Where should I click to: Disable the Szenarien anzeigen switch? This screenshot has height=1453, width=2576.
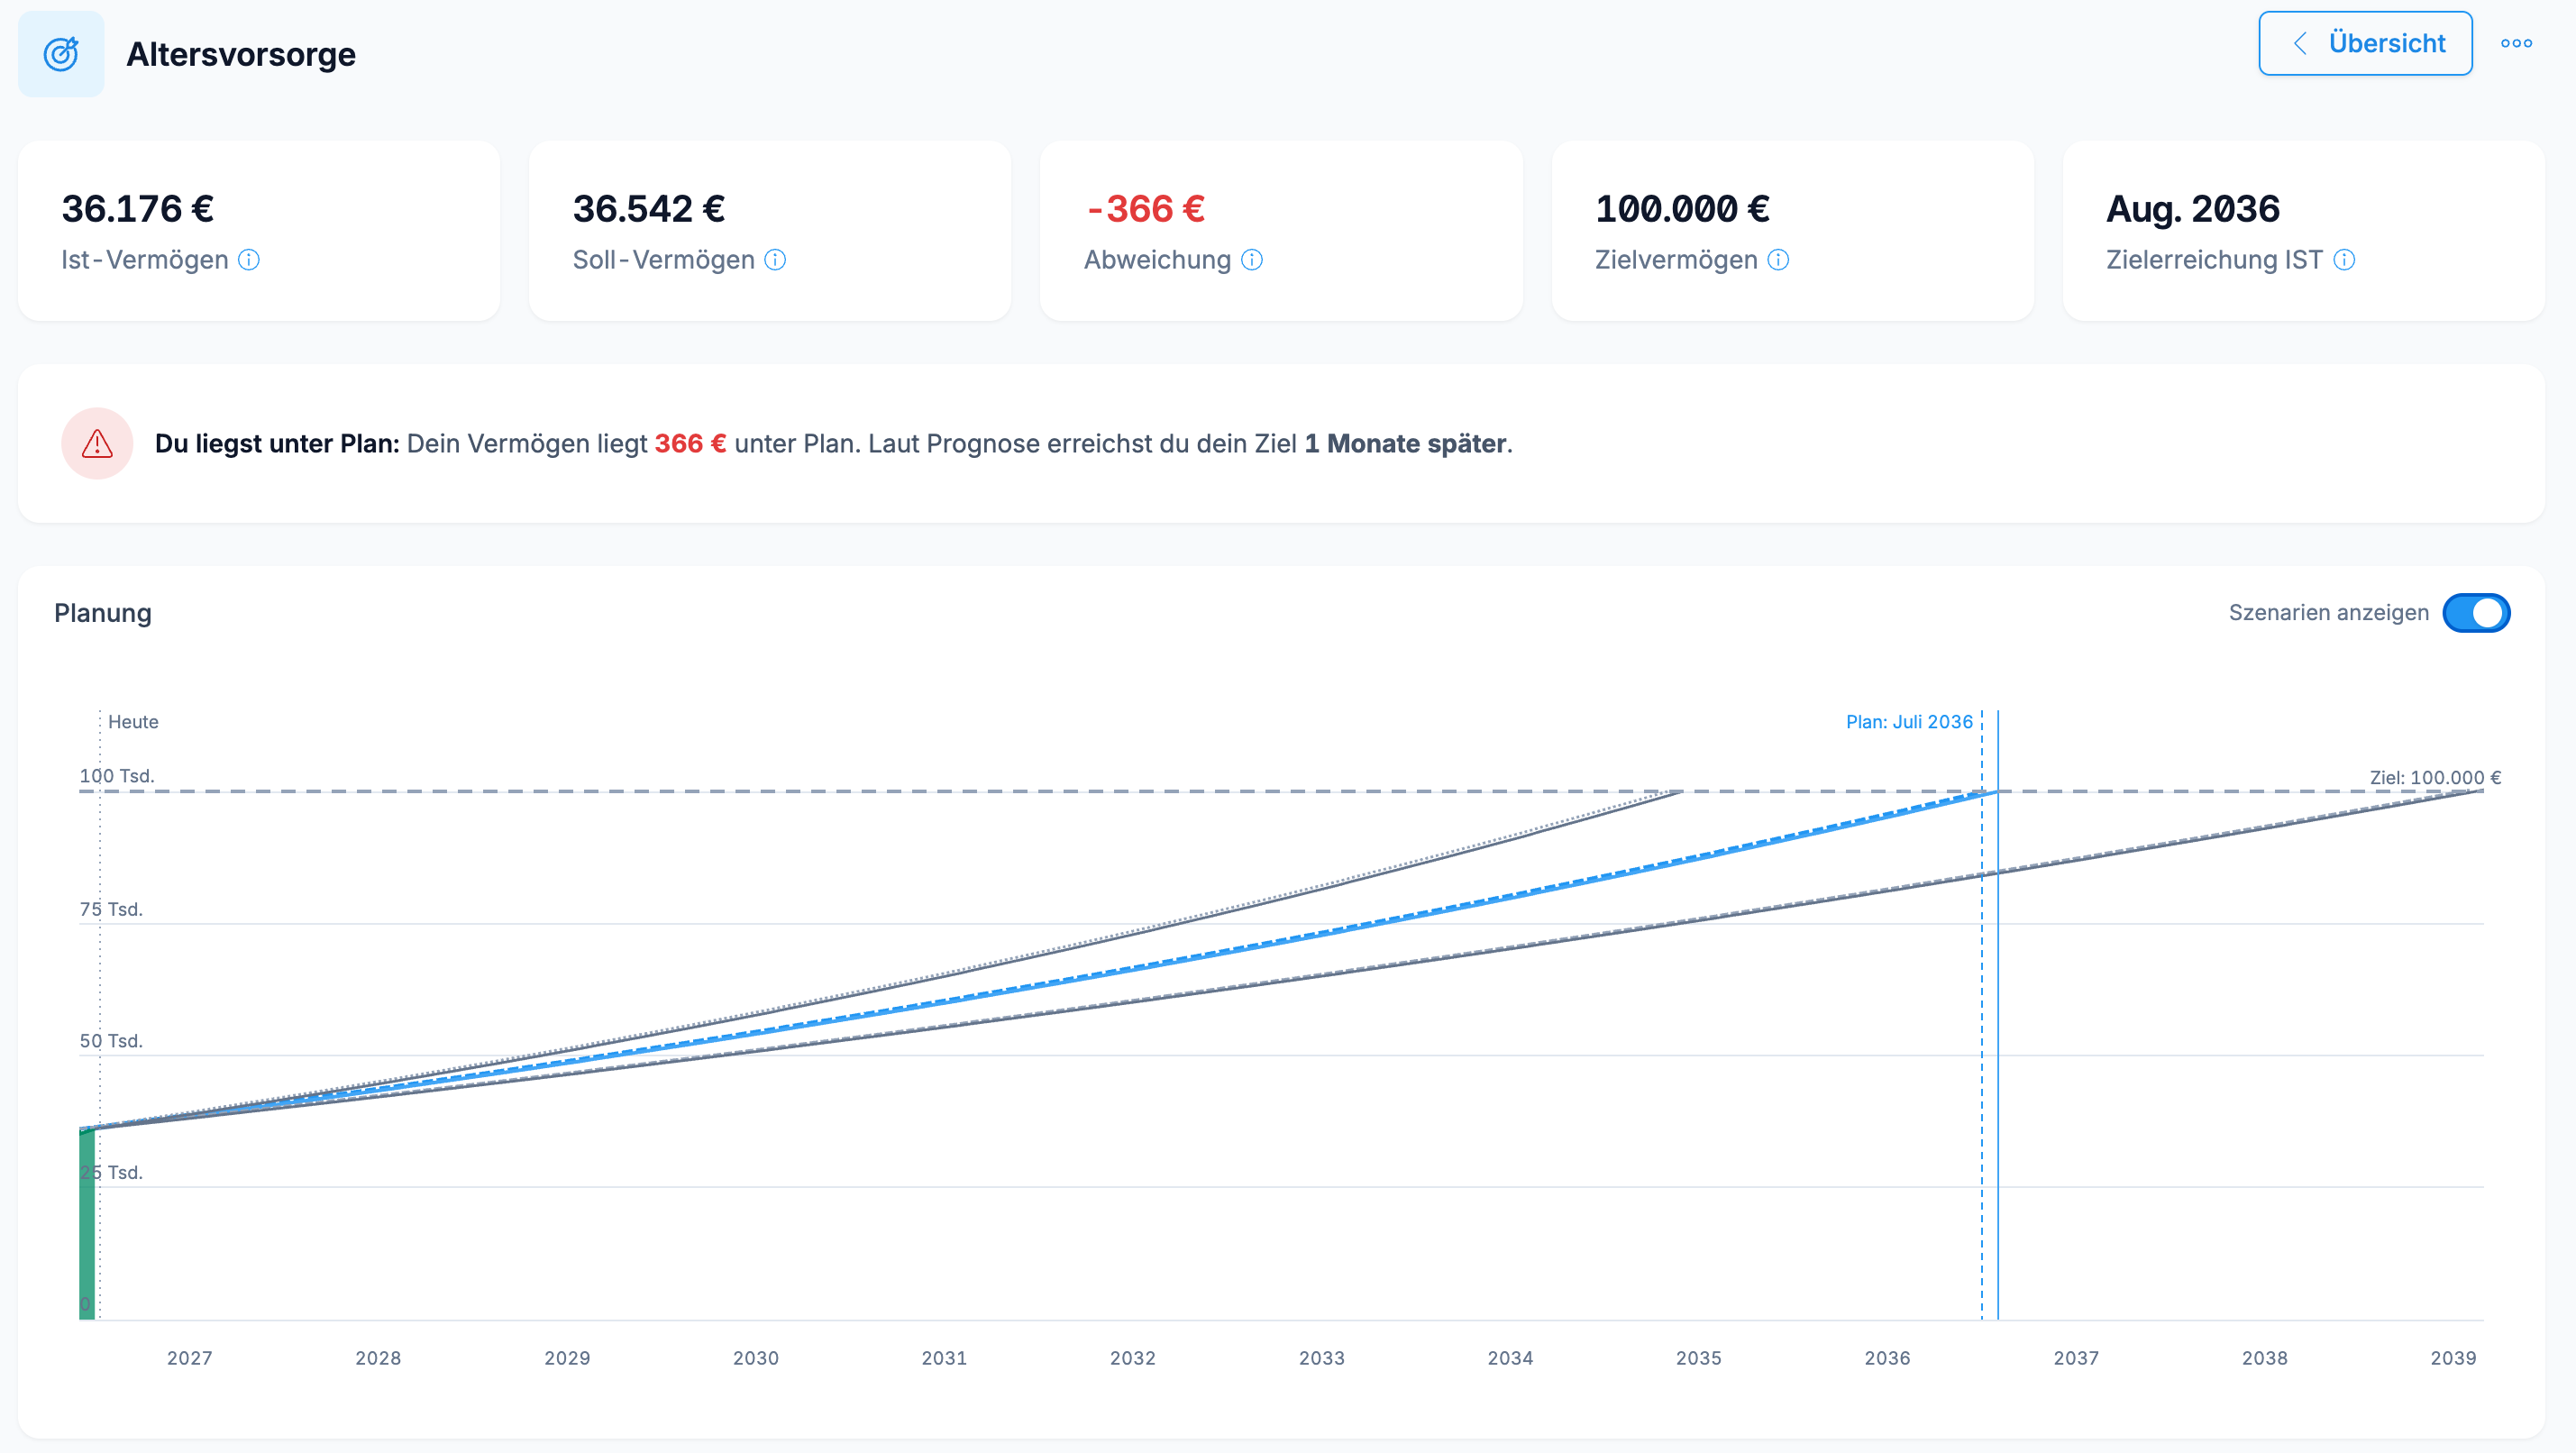click(x=2476, y=613)
